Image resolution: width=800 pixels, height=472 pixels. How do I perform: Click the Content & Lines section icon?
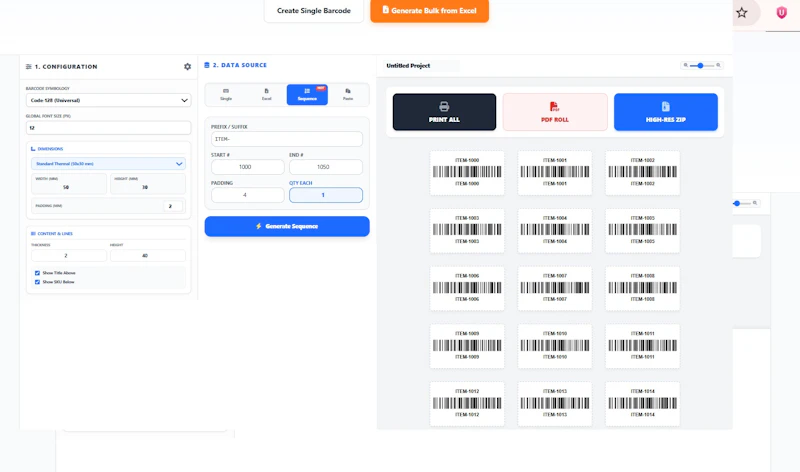tap(33, 234)
